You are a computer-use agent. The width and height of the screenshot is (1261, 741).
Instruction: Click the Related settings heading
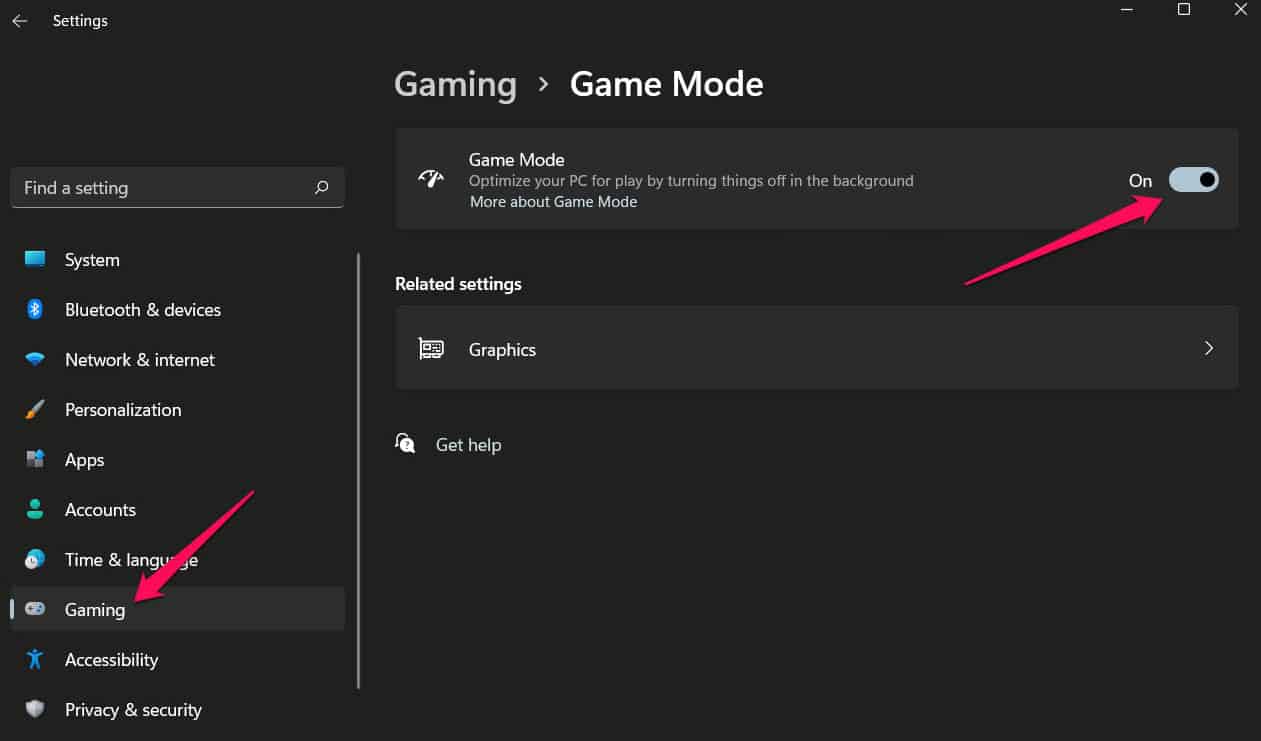pyautogui.click(x=458, y=284)
